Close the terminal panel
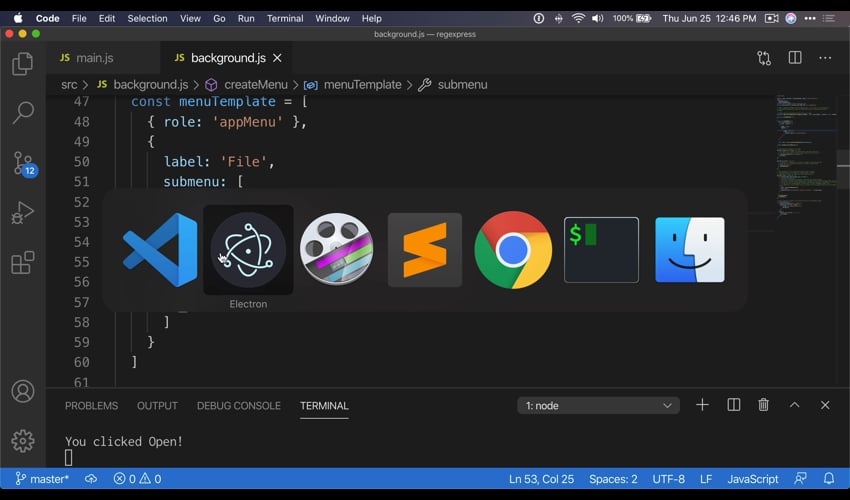Screen dimensions: 850x500 [825, 405]
